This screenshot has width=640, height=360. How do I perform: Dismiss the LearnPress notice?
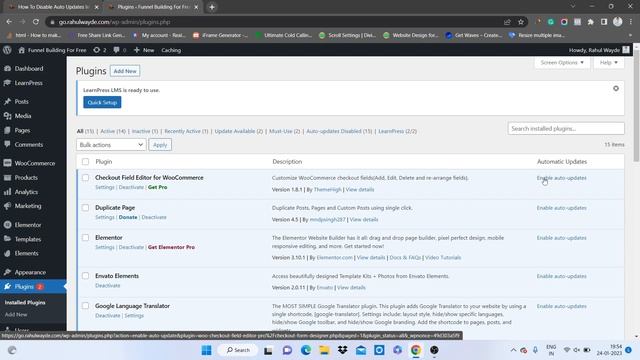(x=616, y=89)
